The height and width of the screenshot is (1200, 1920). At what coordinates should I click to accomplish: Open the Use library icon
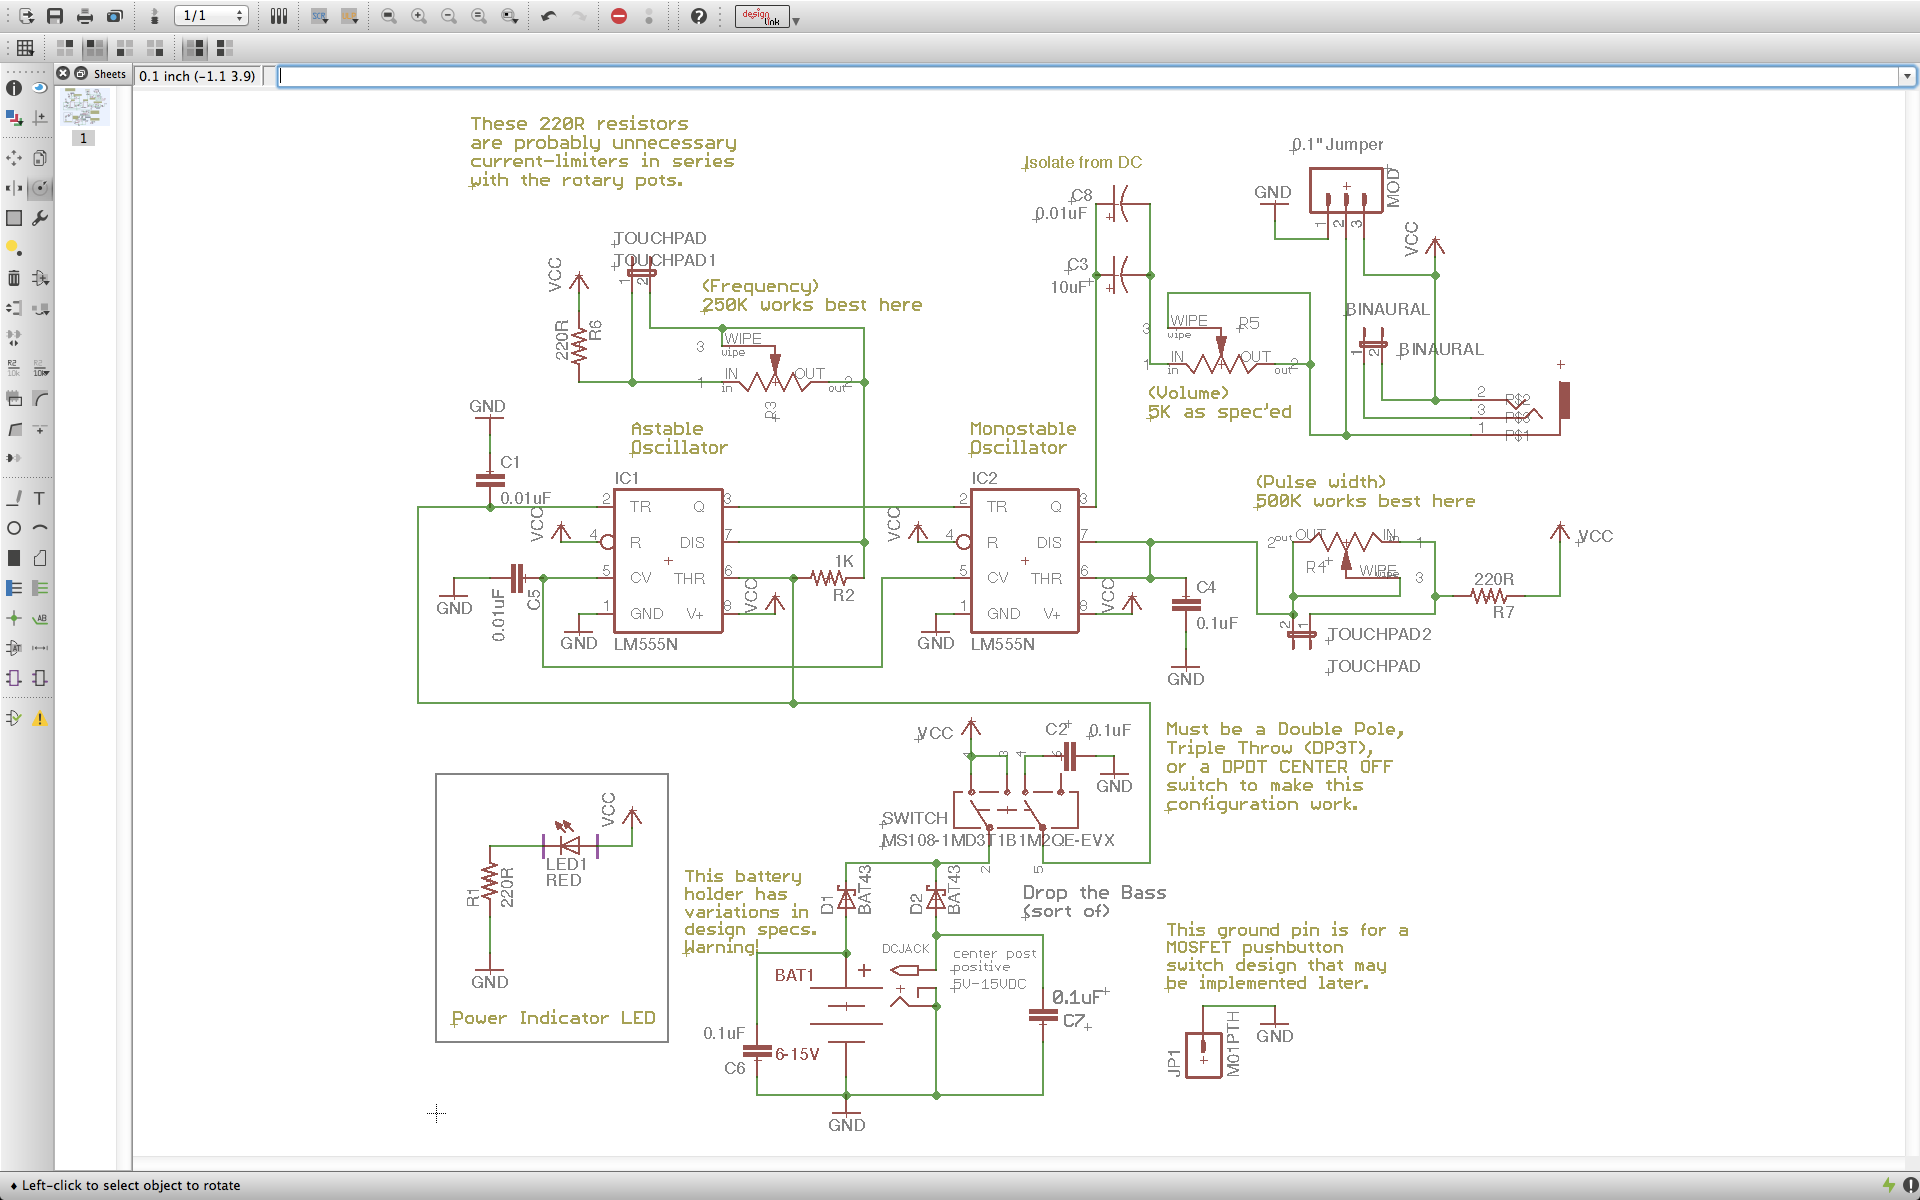coord(279,16)
